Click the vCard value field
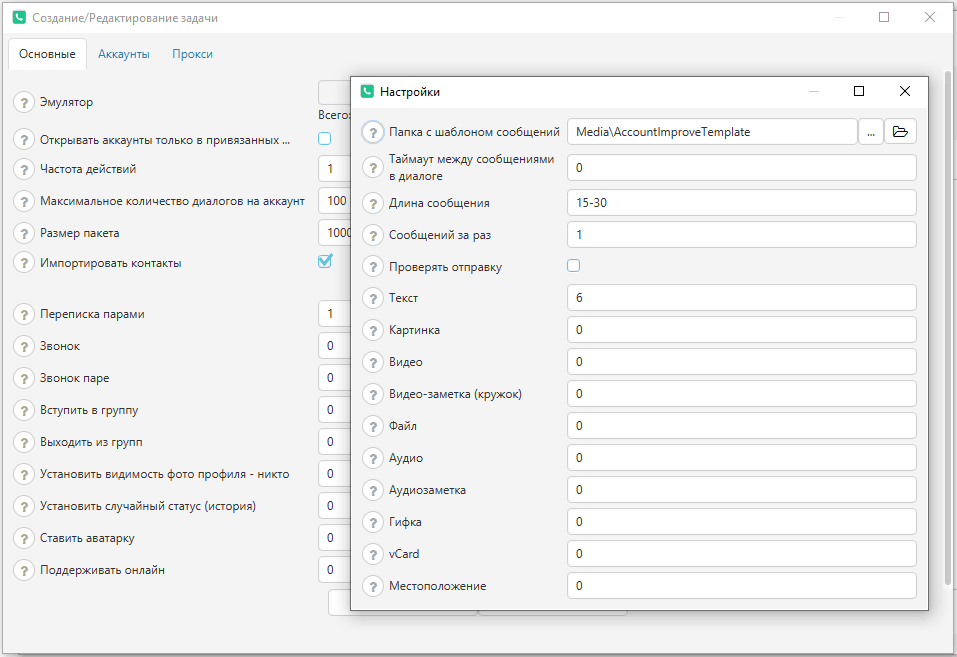Viewport: 957px width, 657px height. point(742,553)
